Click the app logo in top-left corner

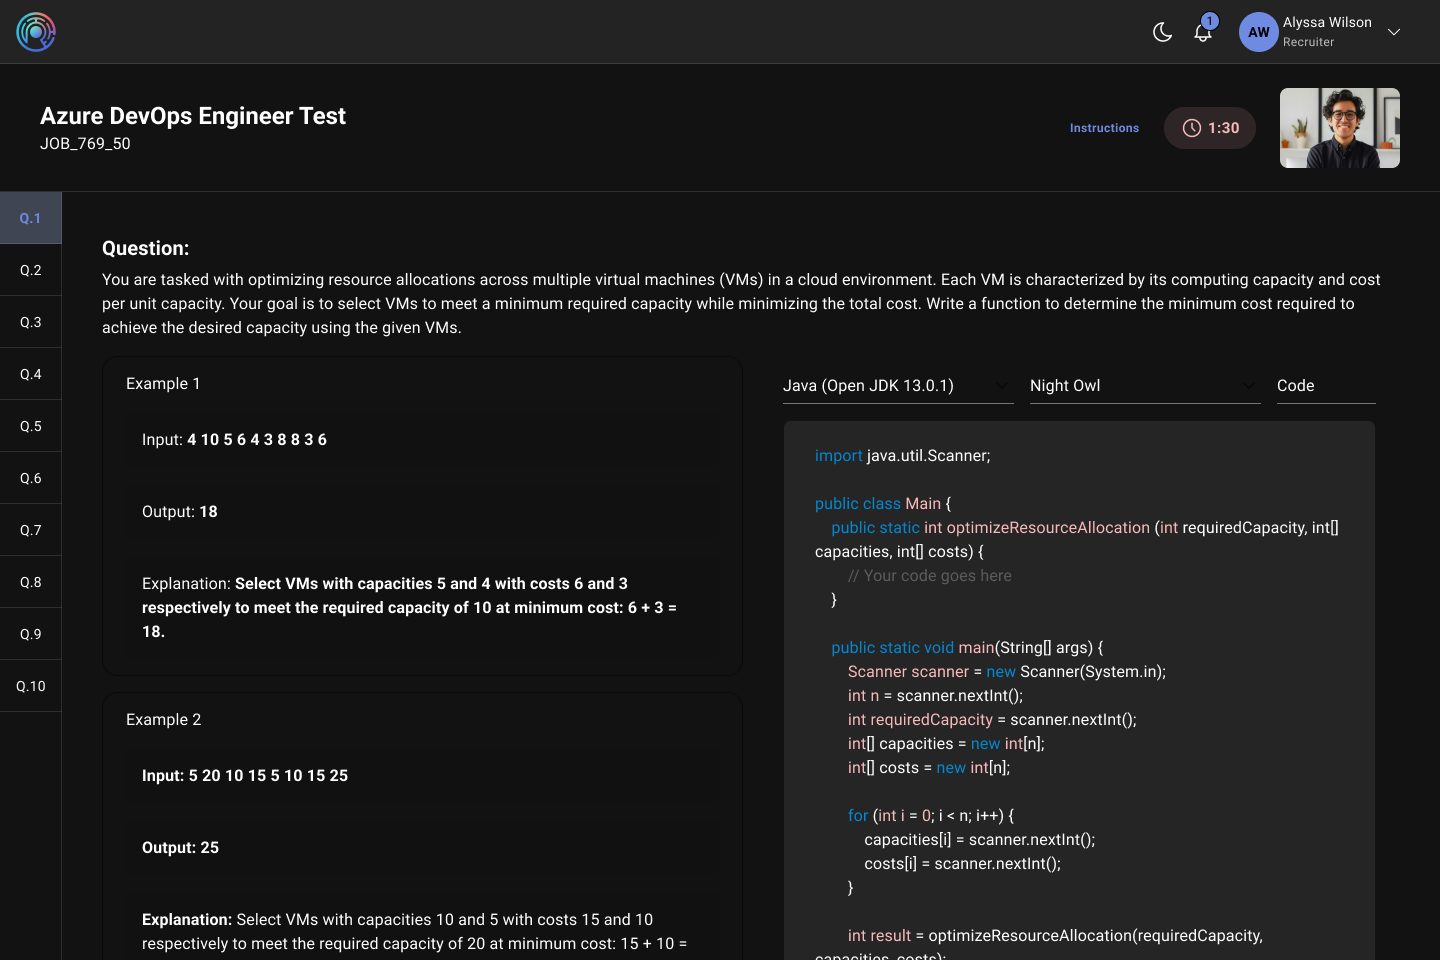(x=36, y=32)
